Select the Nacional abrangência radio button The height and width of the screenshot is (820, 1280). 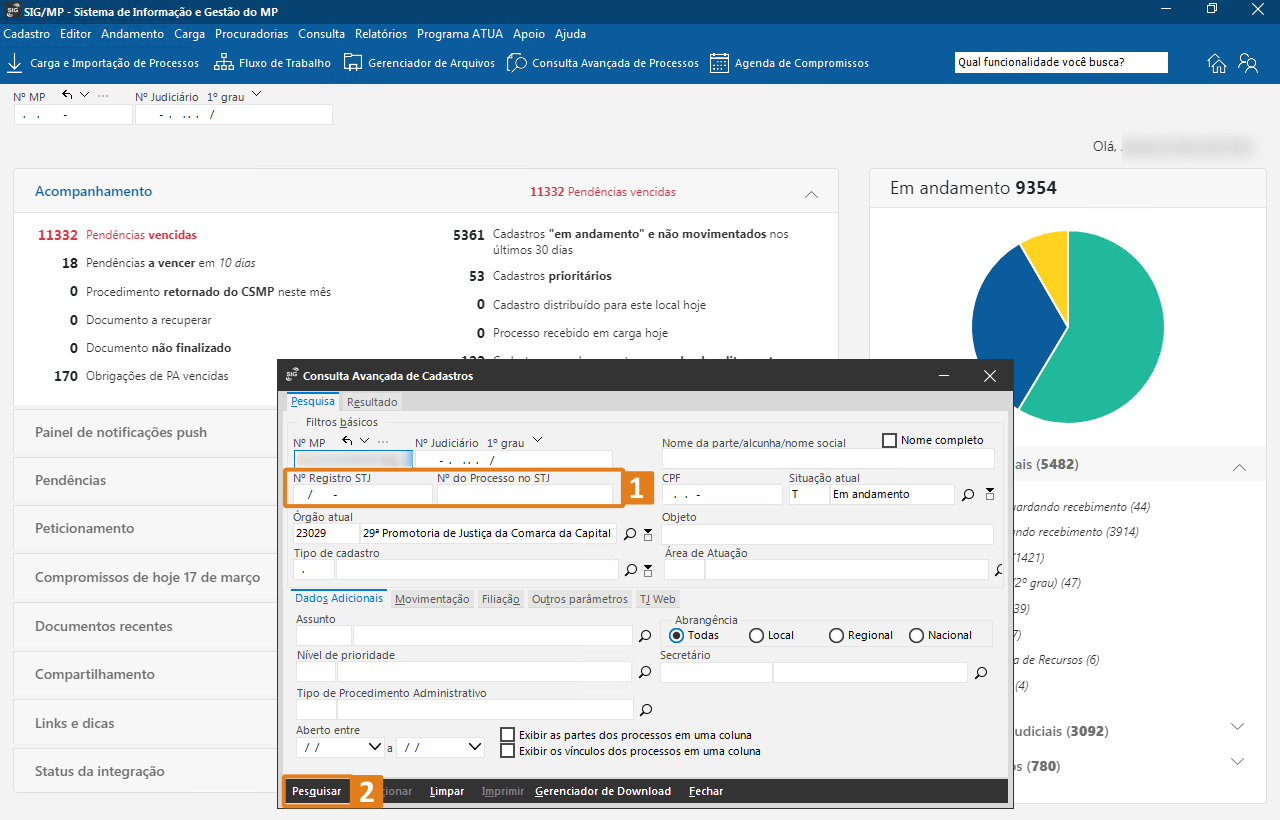(917, 635)
